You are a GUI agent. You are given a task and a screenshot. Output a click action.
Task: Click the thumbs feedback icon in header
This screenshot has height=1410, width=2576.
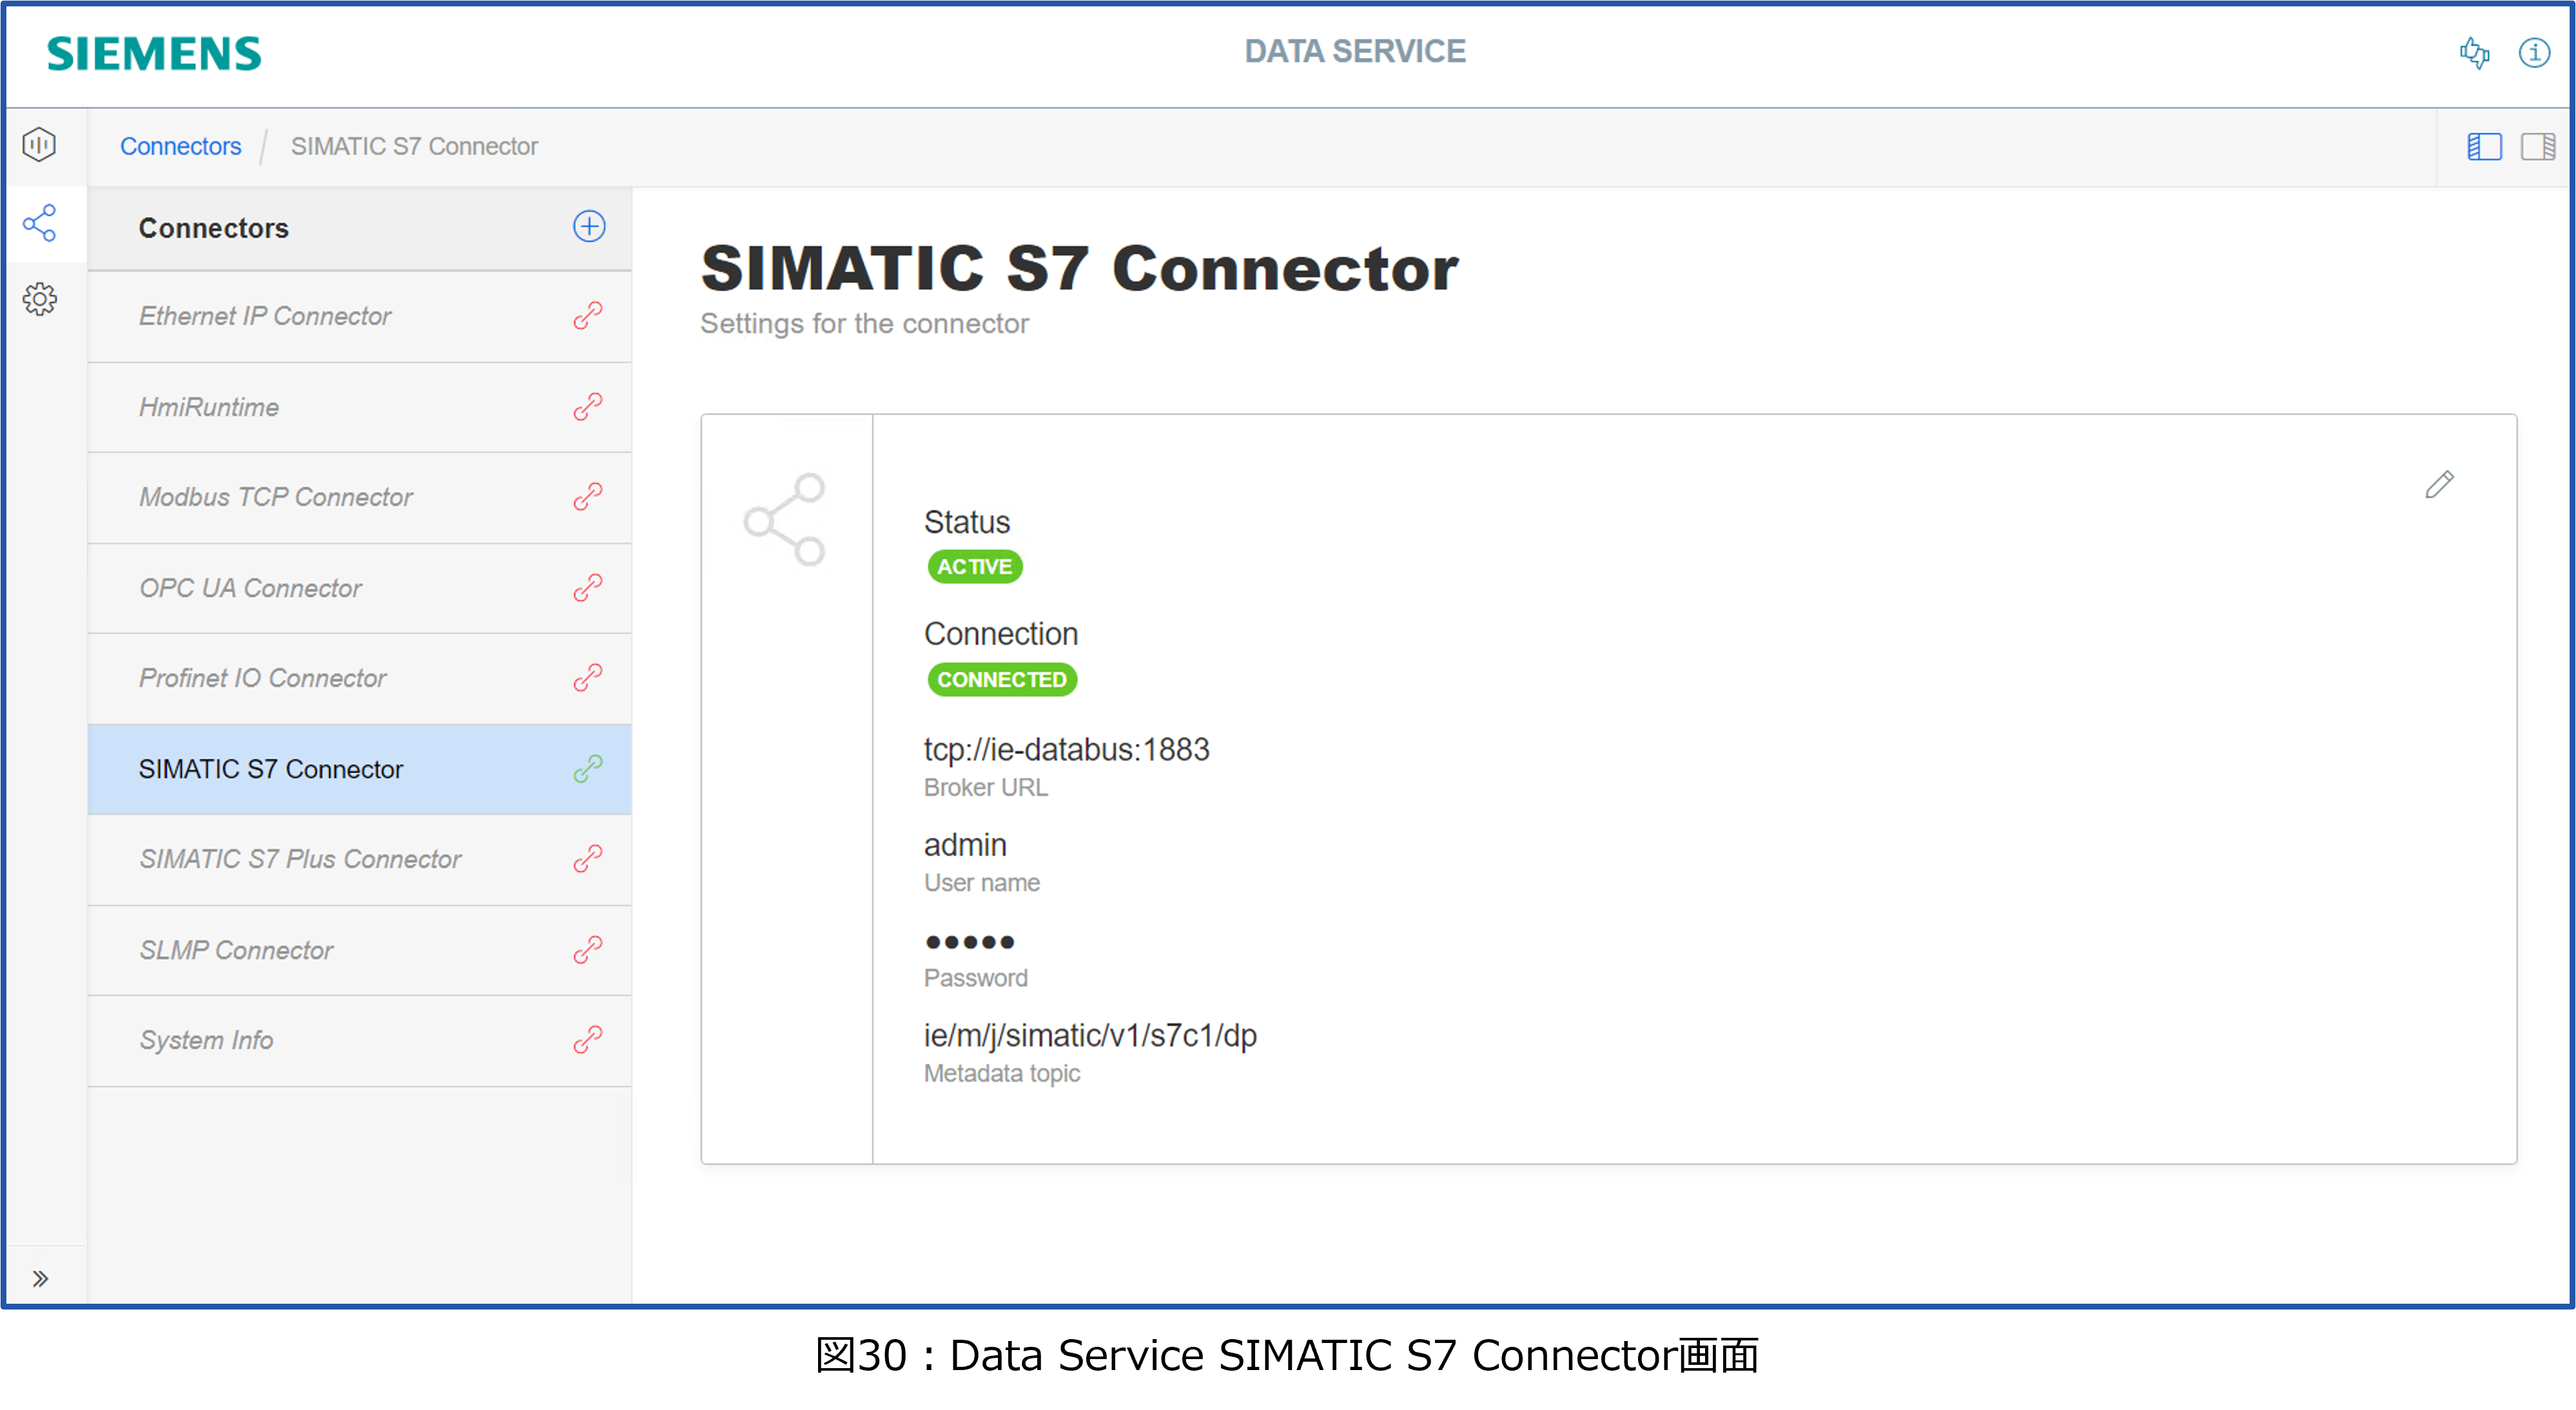pos(2474,53)
